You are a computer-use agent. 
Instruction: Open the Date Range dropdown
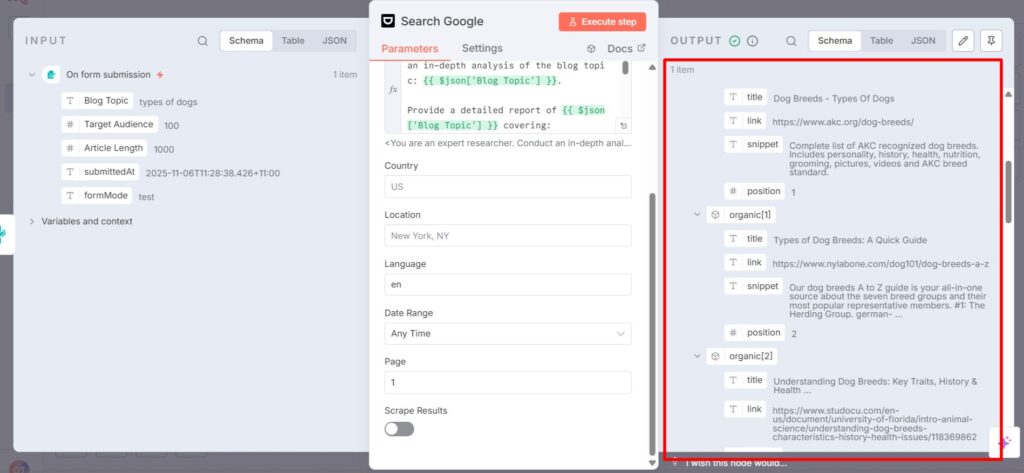[507, 333]
